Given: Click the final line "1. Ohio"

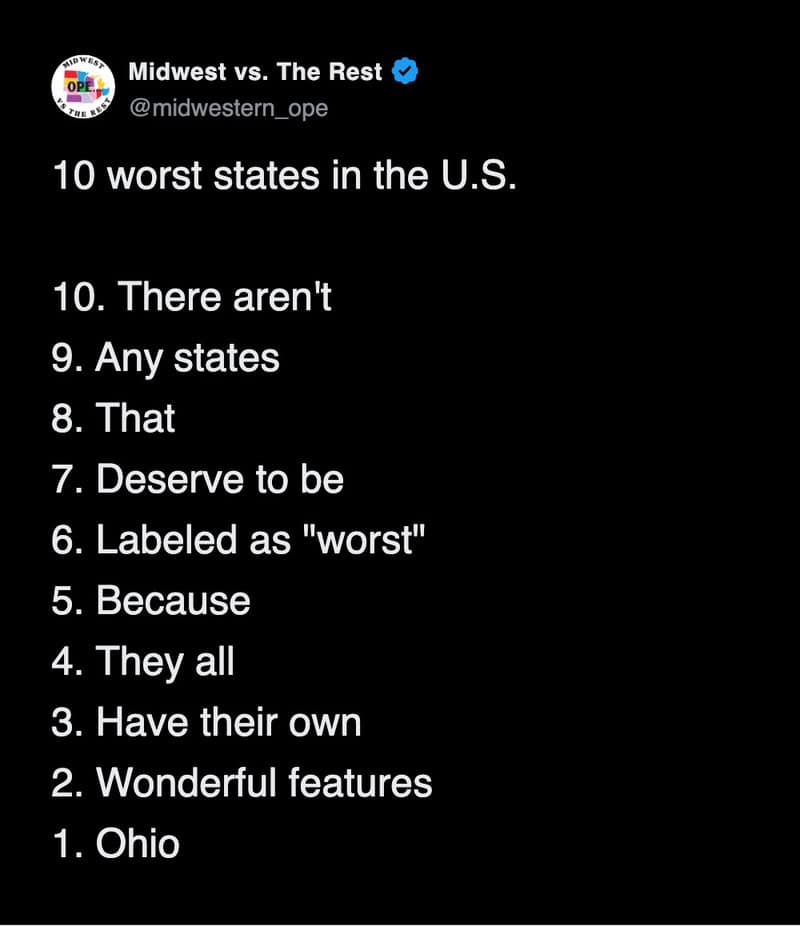Looking at the screenshot, I should click(116, 843).
